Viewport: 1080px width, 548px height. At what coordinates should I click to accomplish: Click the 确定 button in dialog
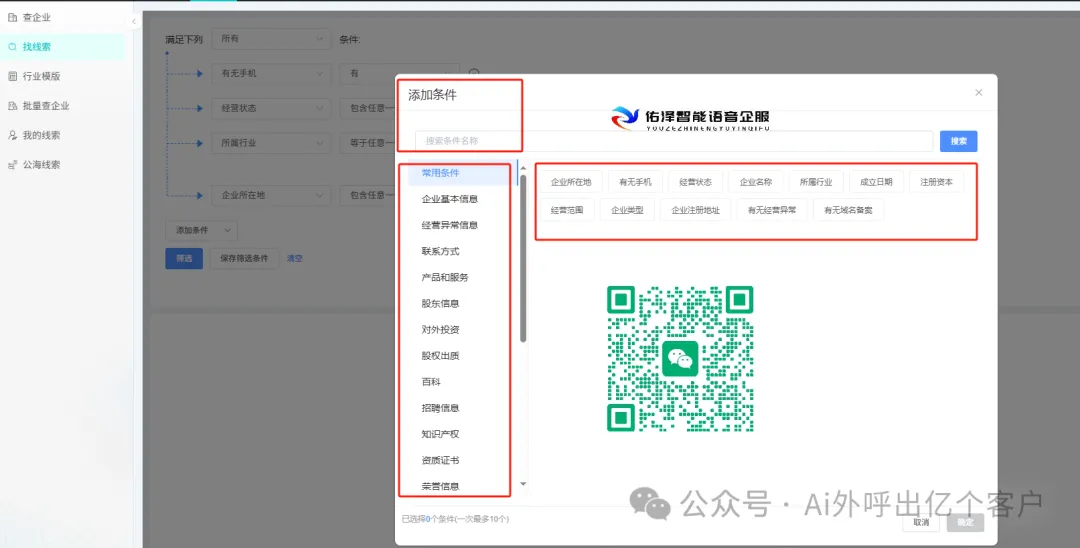coord(966,523)
